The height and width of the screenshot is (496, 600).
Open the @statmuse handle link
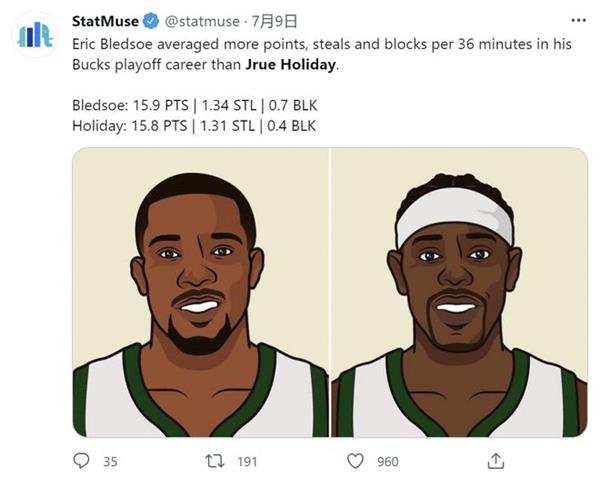click(x=202, y=21)
